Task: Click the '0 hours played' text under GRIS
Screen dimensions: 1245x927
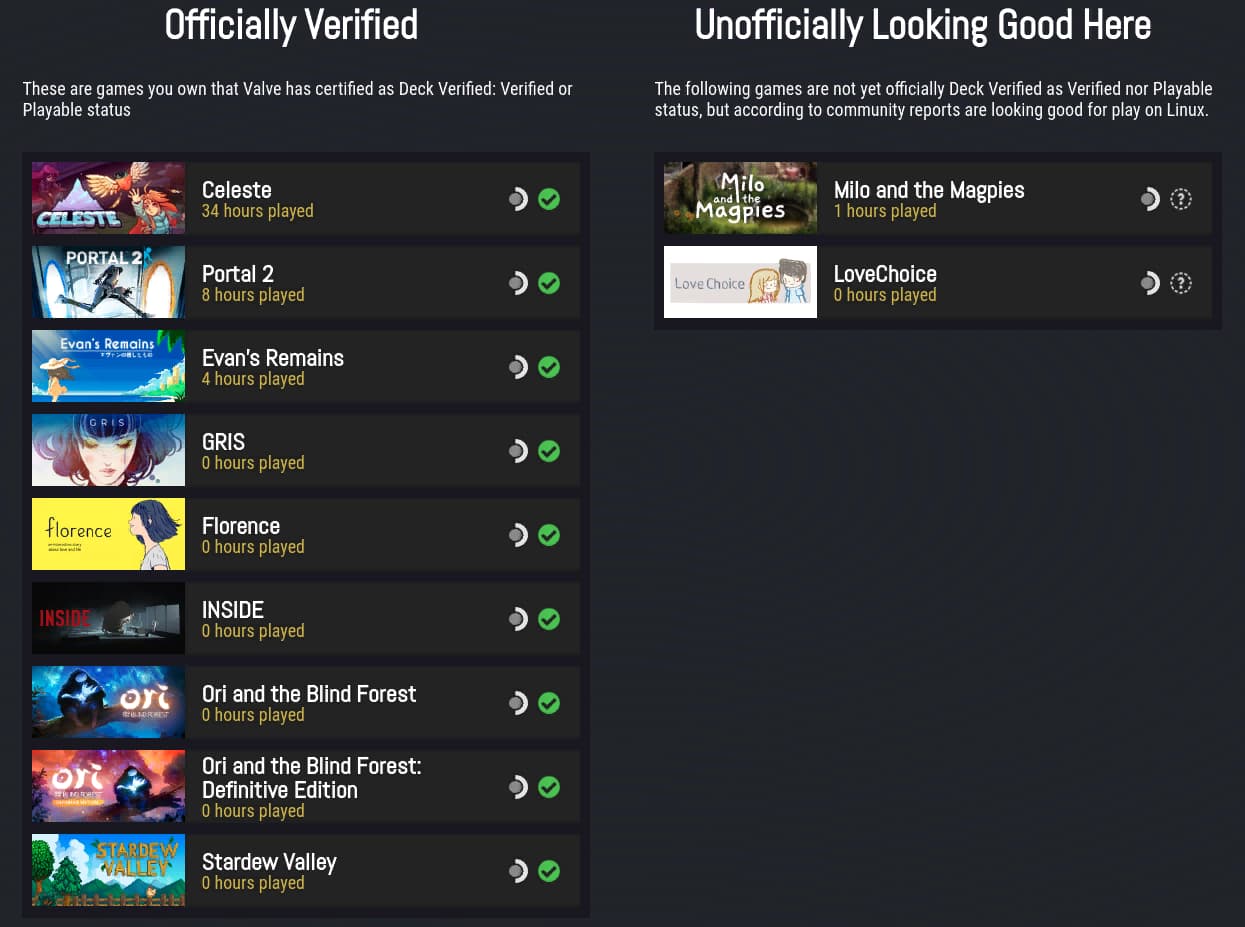Action: click(x=253, y=463)
